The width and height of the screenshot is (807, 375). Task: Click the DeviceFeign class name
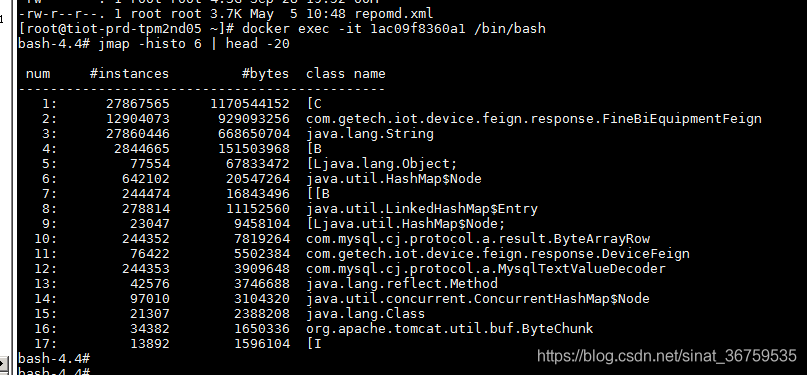click(498, 254)
